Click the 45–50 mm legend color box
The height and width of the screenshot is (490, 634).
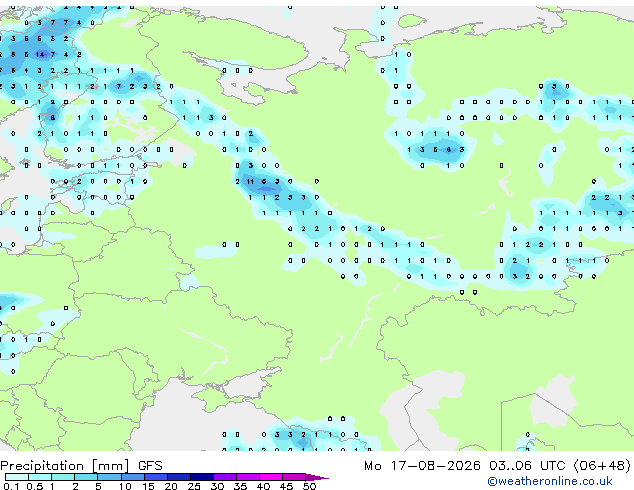(x=294, y=477)
